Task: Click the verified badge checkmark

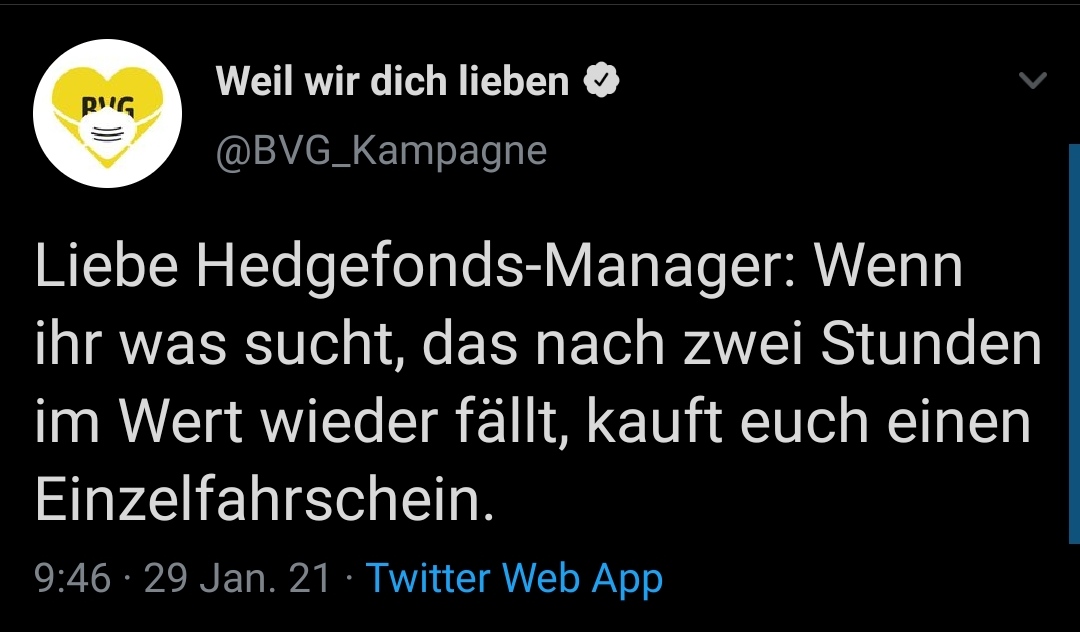Action: click(x=601, y=82)
